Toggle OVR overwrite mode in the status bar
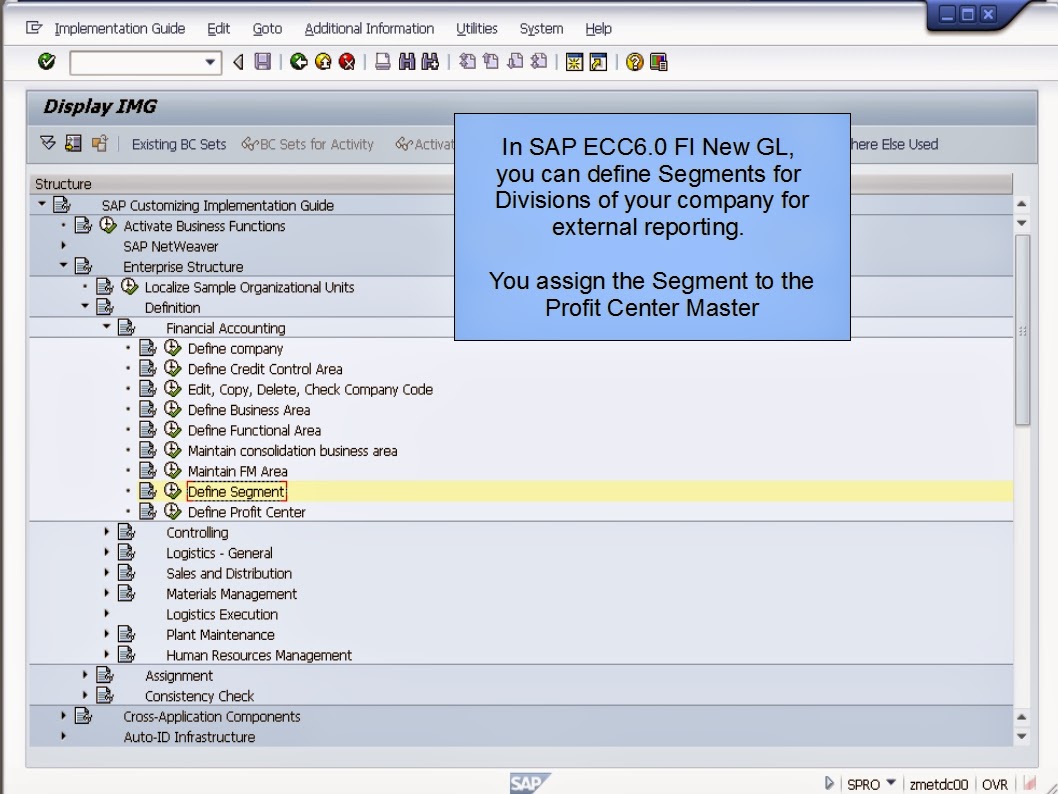This screenshot has height=794, width=1058. [x=996, y=783]
